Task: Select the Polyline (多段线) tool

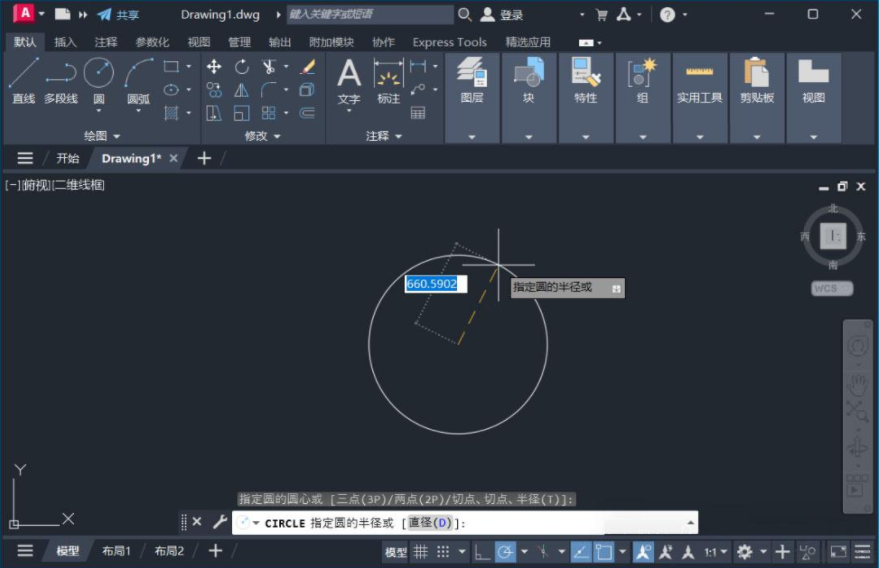Action: point(61,80)
